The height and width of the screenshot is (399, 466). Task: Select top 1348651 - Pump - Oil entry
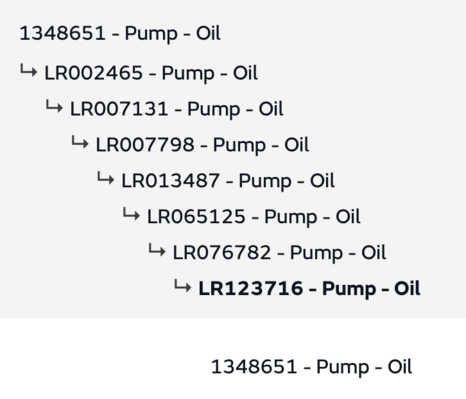120,34
